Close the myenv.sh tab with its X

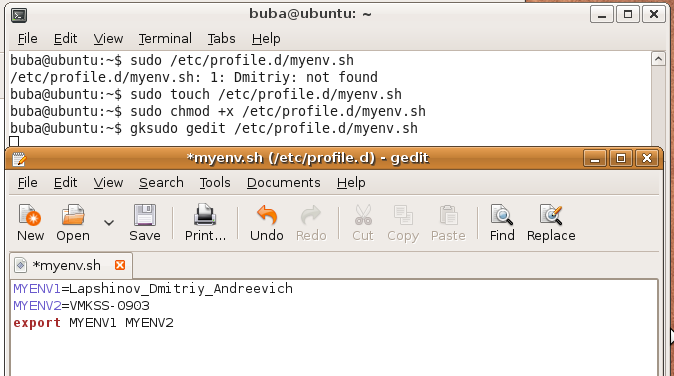[120, 265]
